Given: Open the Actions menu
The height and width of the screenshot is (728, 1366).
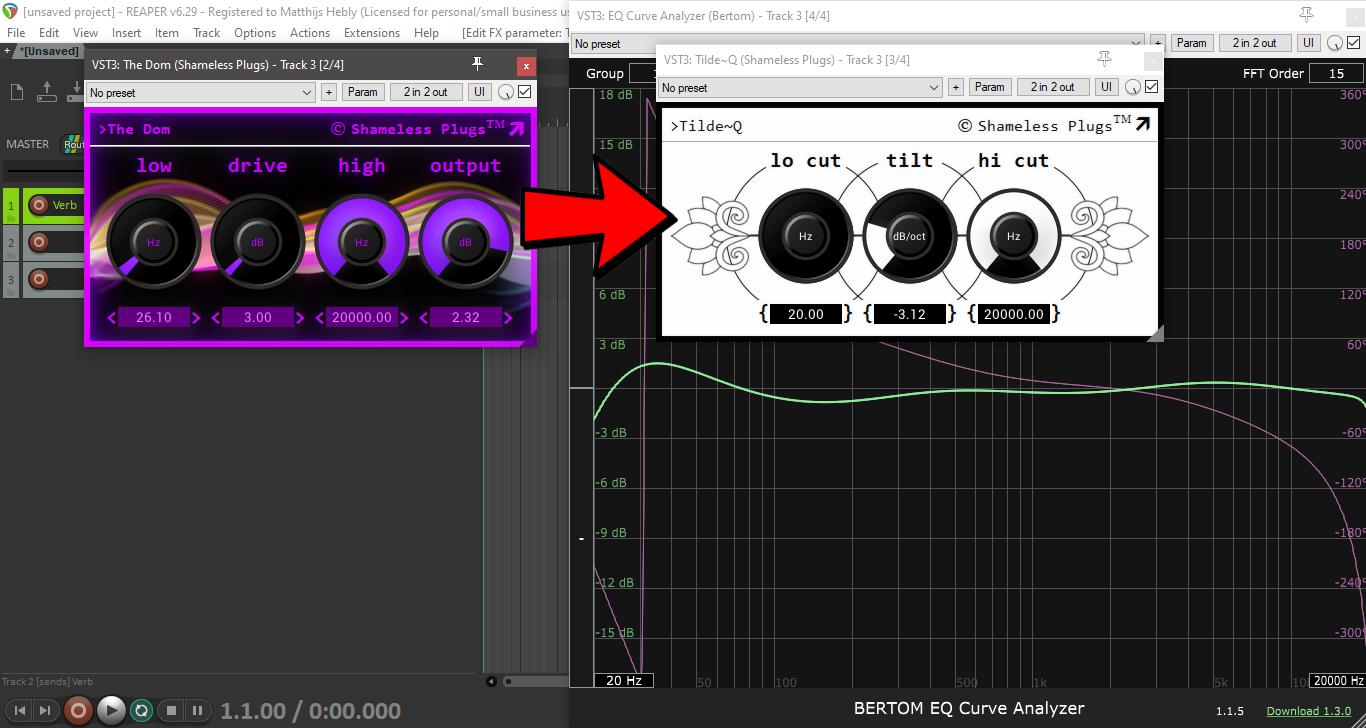Looking at the screenshot, I should (x=310, y=33).
